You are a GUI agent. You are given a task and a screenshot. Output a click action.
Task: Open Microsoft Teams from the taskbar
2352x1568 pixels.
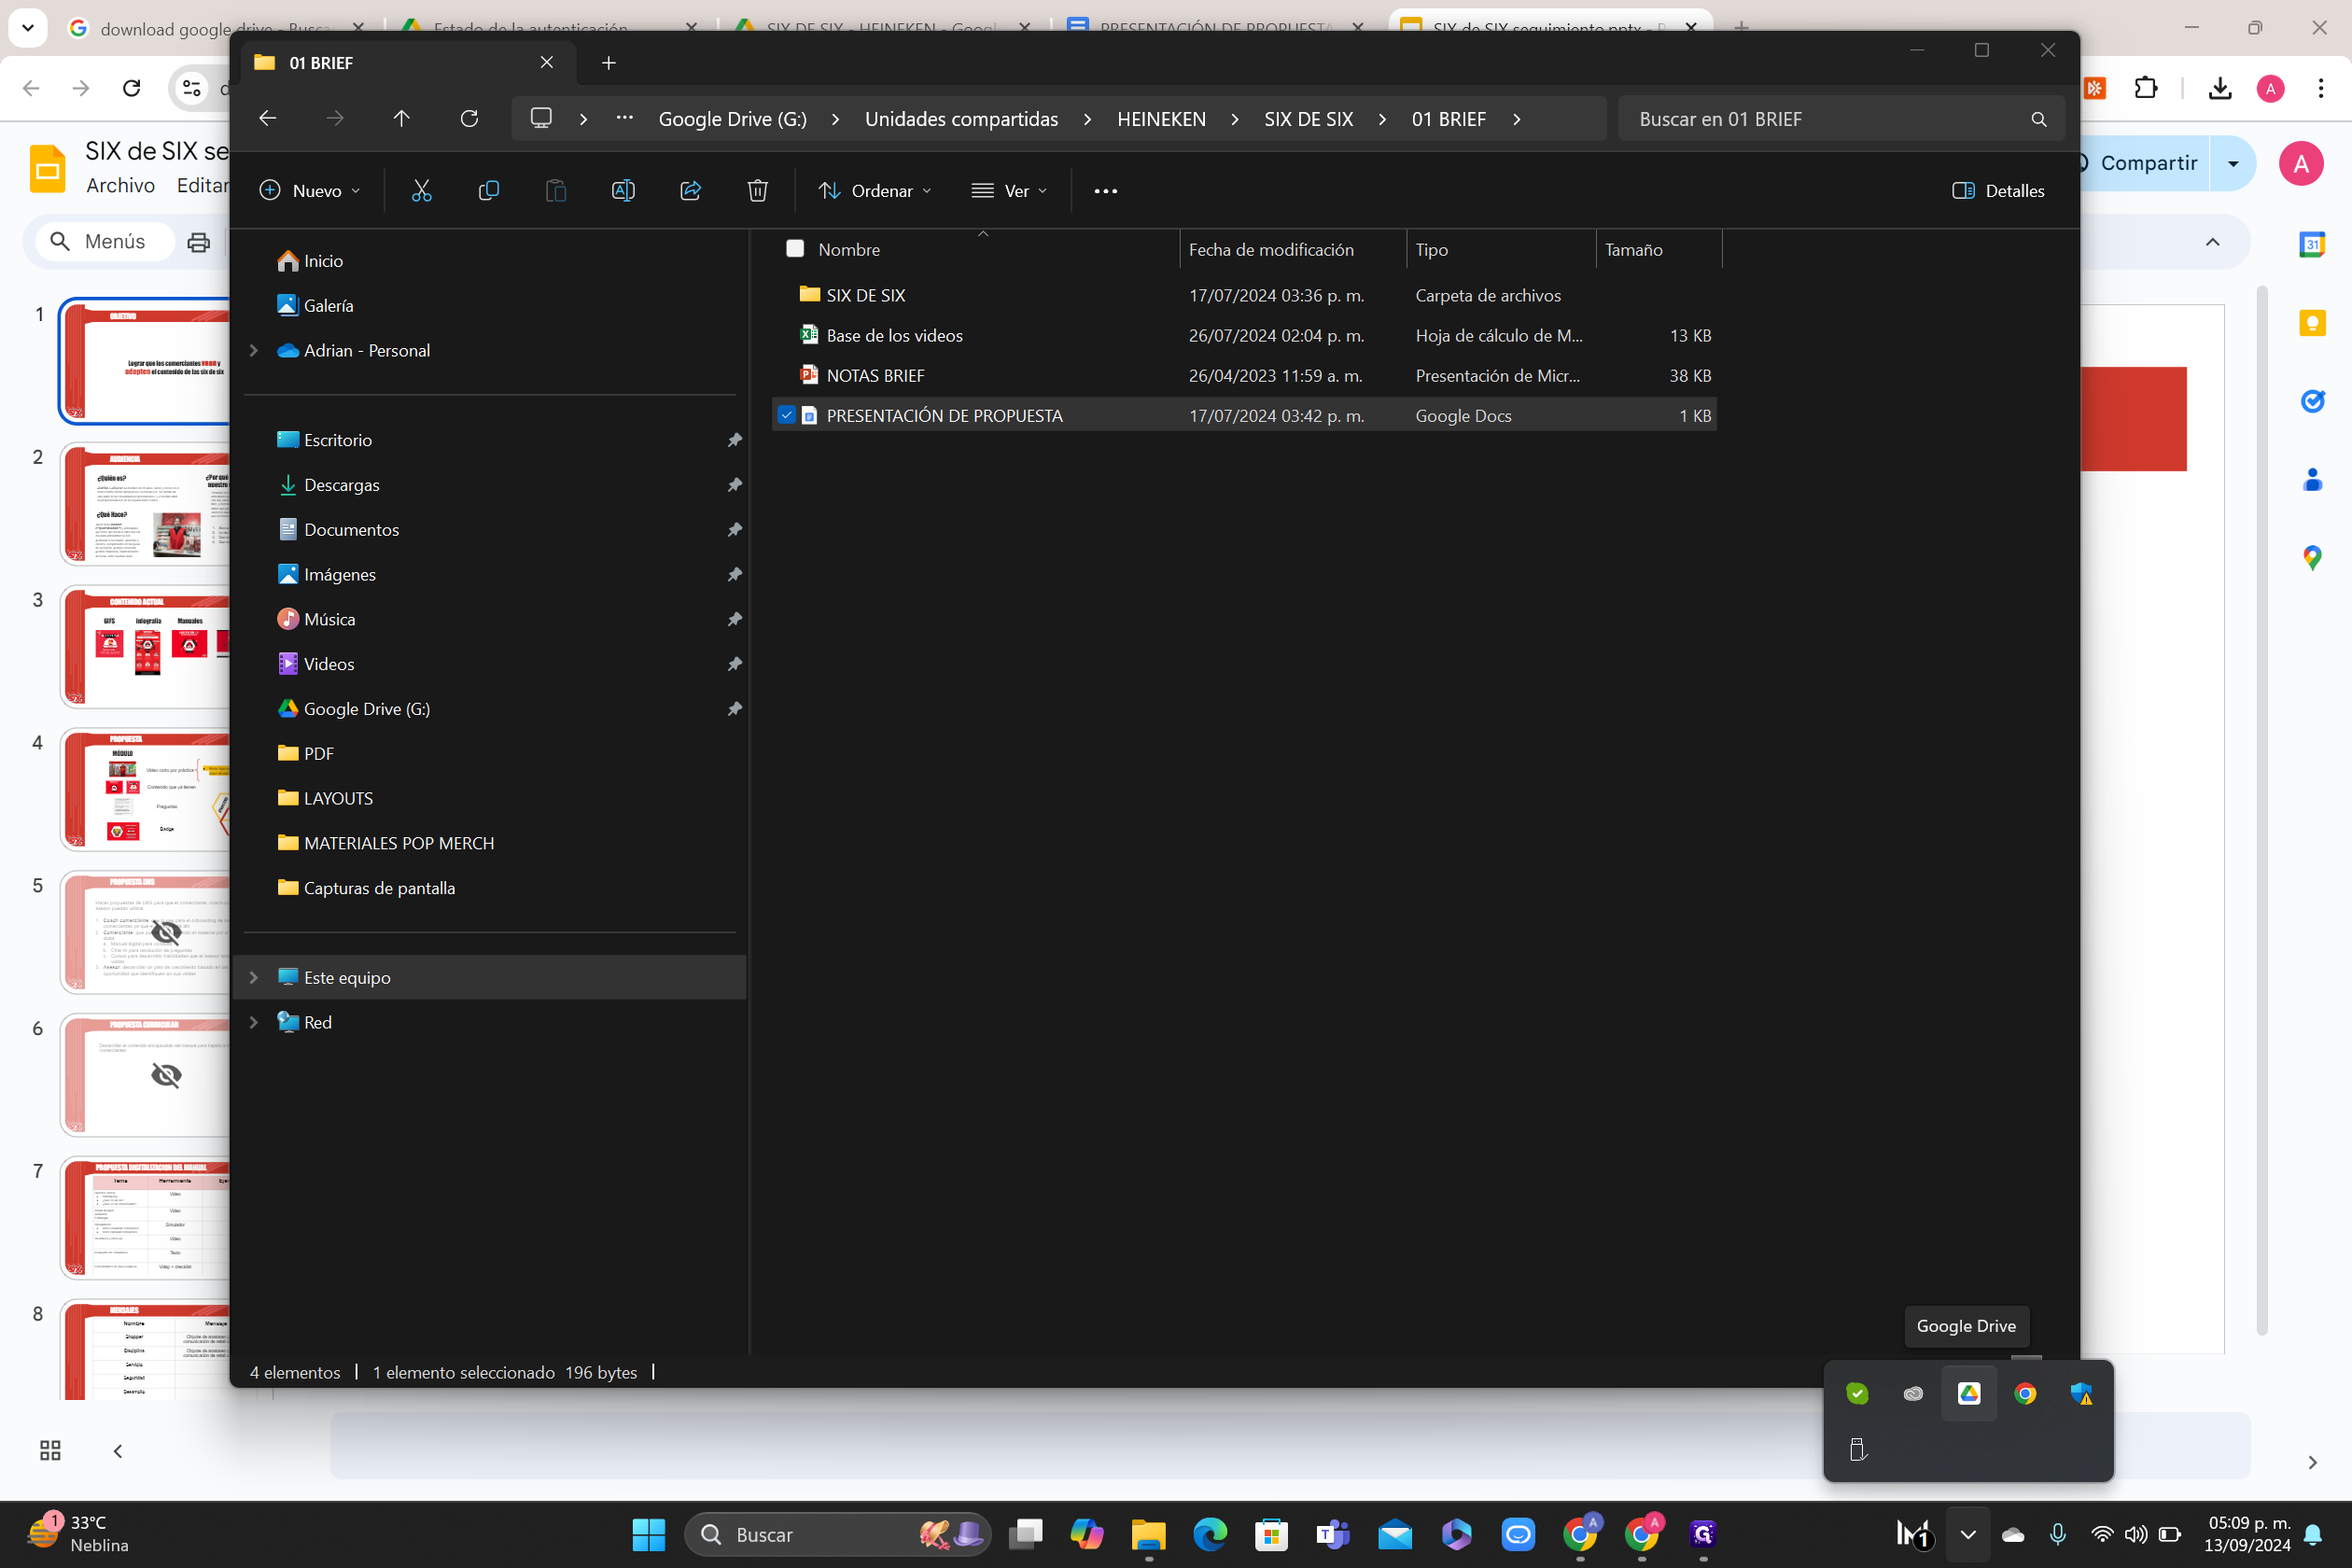(1333, 1534)
